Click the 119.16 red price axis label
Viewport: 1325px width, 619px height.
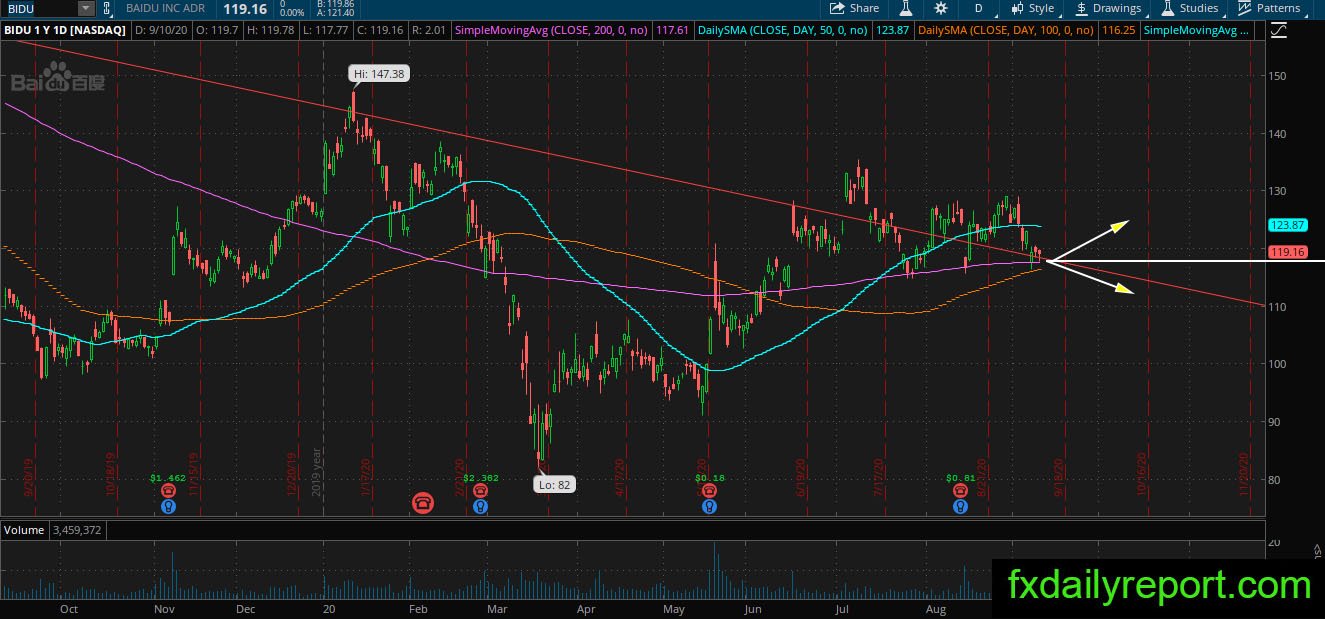pos(1287,252)
